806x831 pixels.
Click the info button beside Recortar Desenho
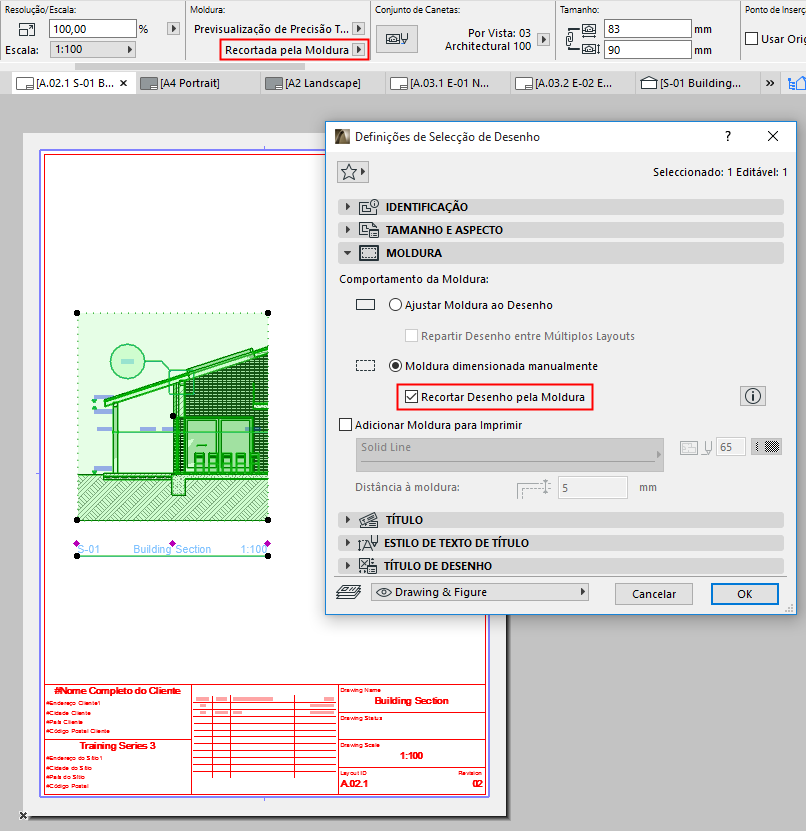pyautogui.click(x=752, y=396)
